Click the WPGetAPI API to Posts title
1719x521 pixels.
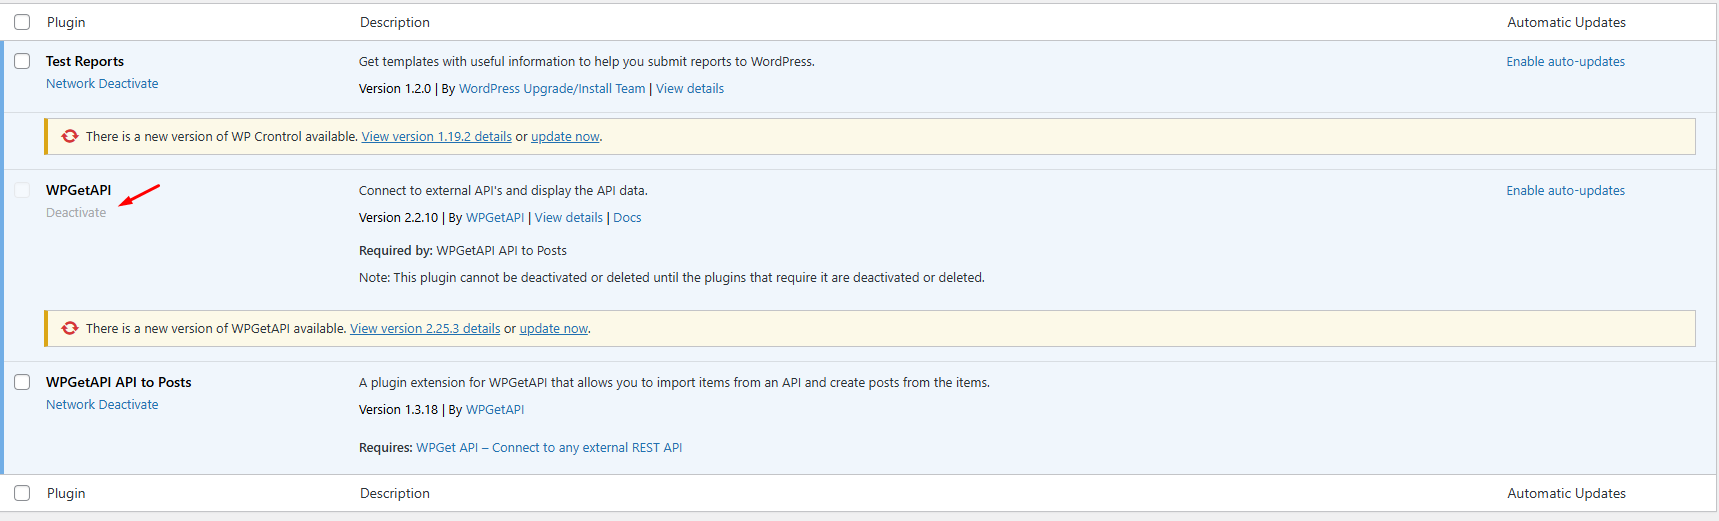[x=119, y=383]
